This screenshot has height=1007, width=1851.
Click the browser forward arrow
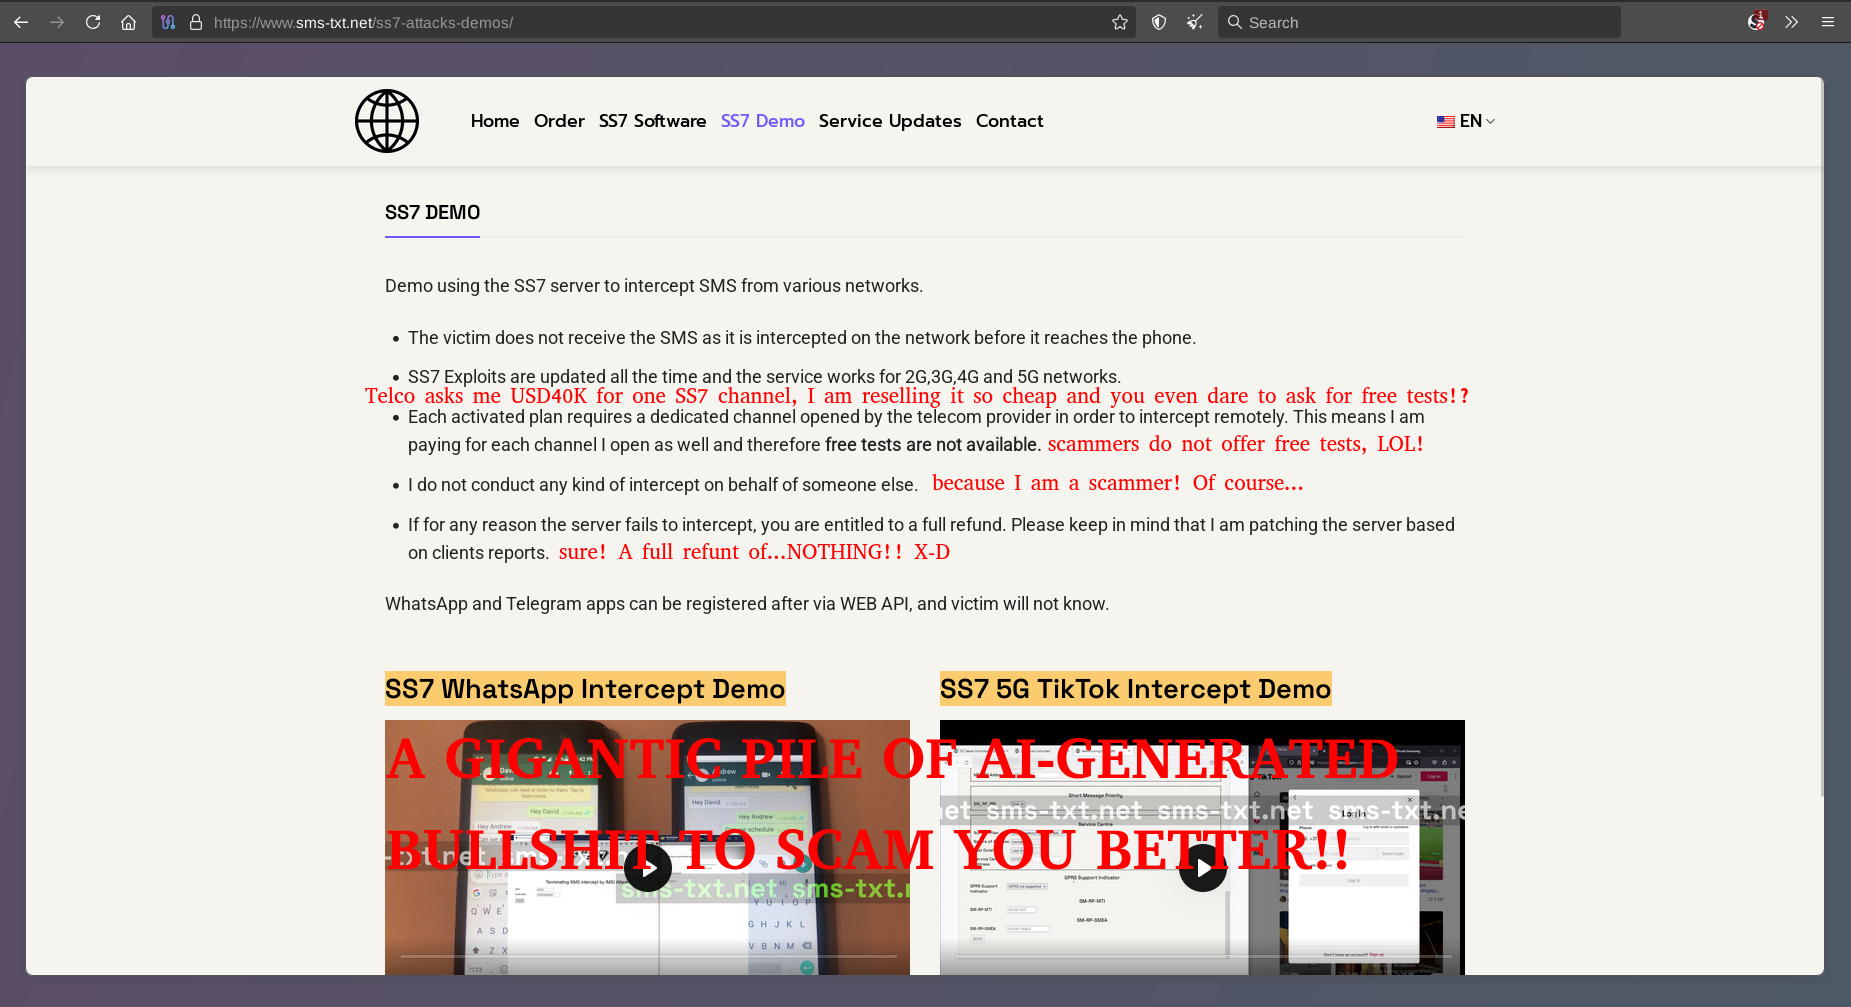[x=57, y=22]
